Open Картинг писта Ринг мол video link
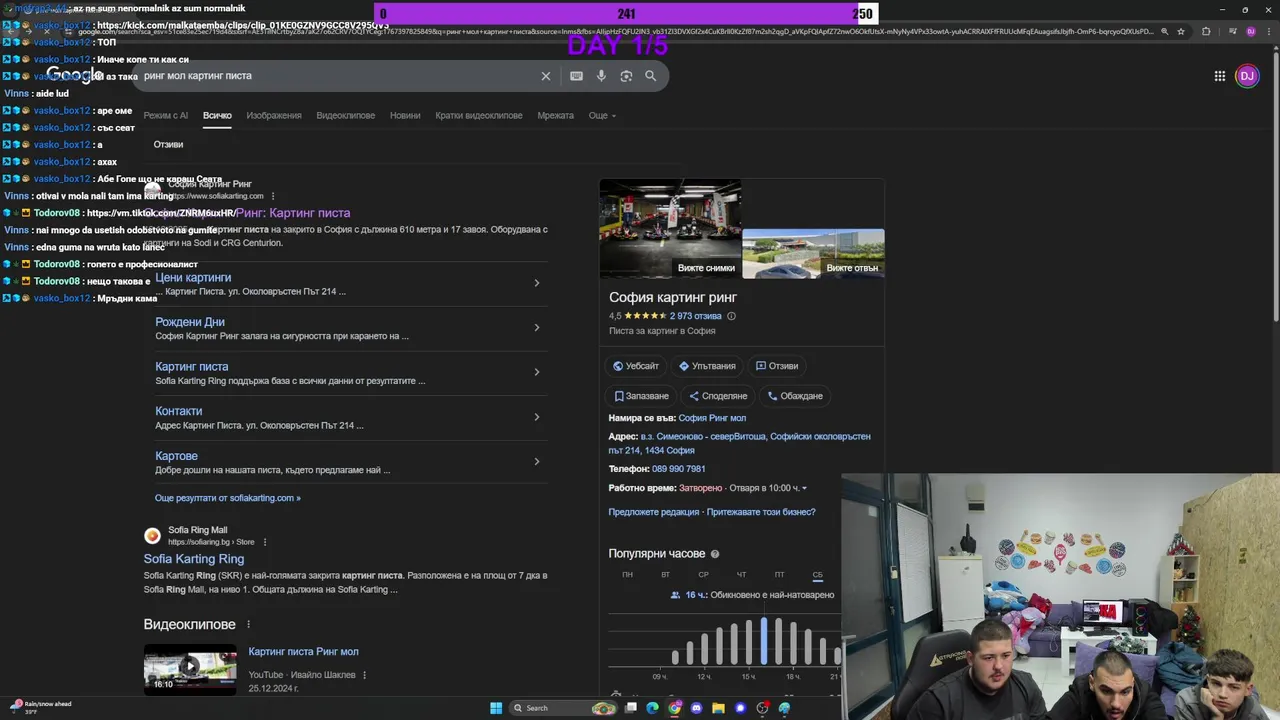The image size is (1280, 720). coord(303,652)
